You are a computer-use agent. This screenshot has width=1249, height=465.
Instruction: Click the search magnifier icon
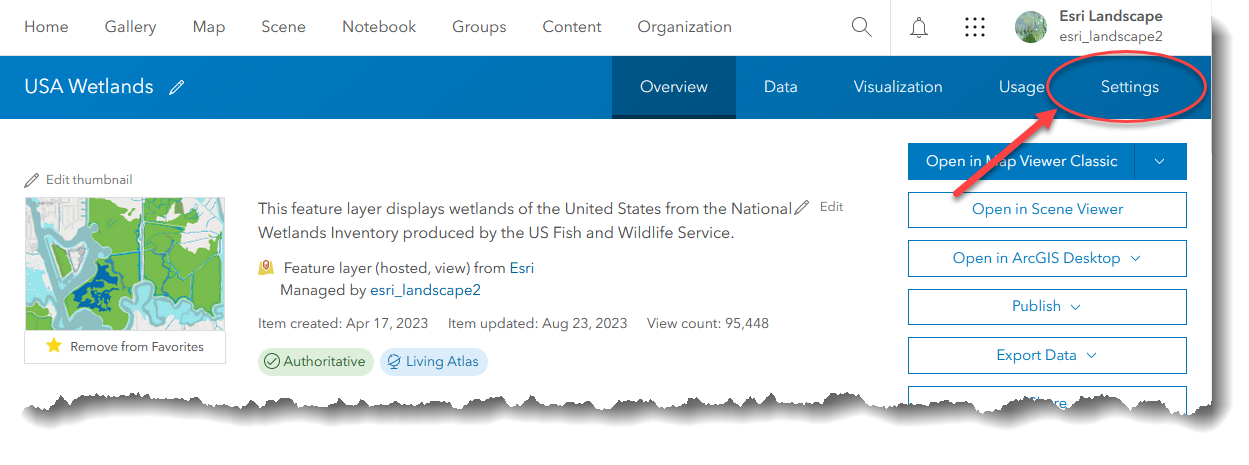861,27
